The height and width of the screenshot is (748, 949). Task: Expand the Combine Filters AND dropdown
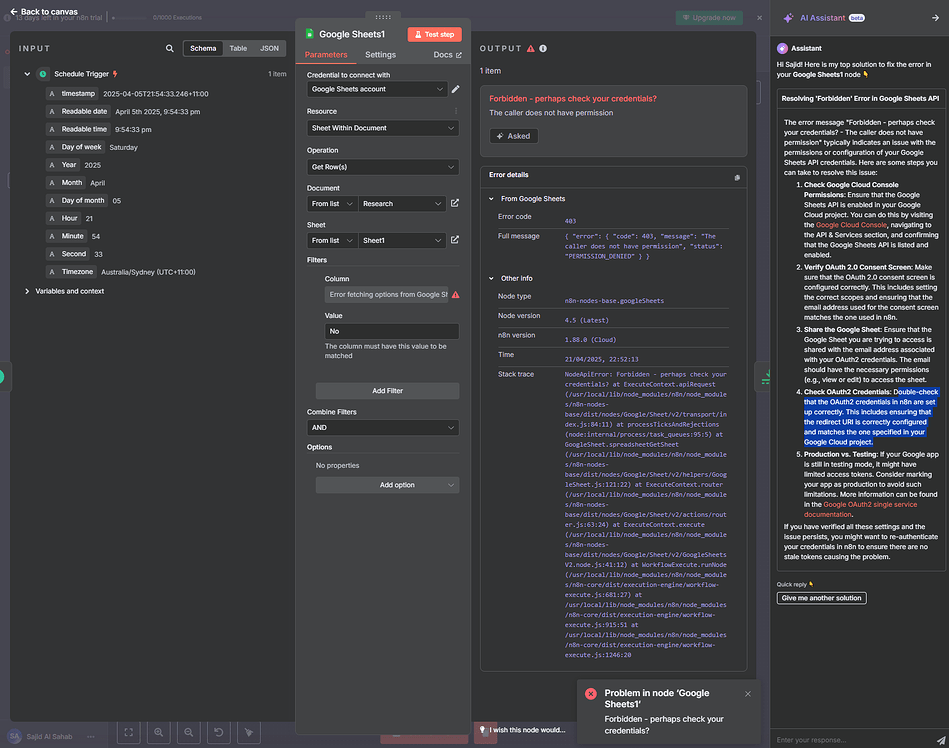(382, 427)
